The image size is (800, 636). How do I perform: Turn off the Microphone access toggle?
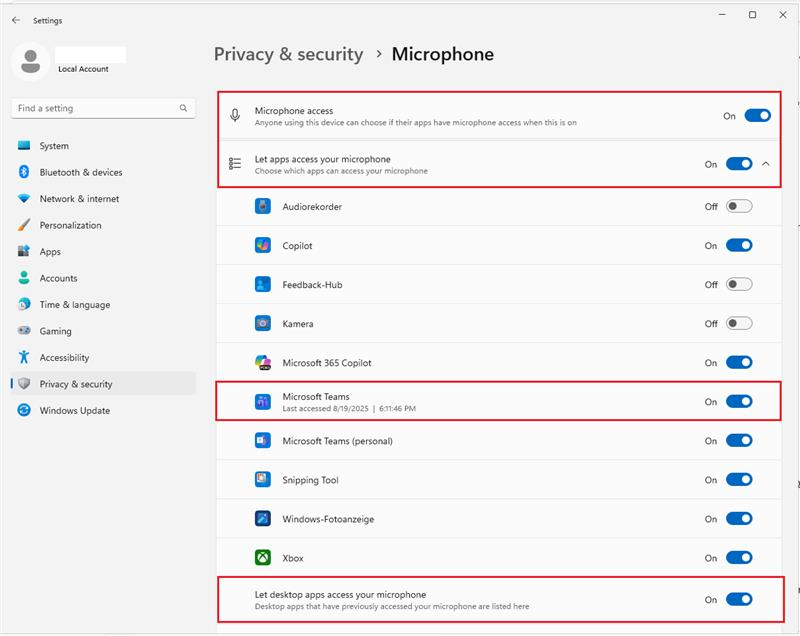[x=758, y=116]
